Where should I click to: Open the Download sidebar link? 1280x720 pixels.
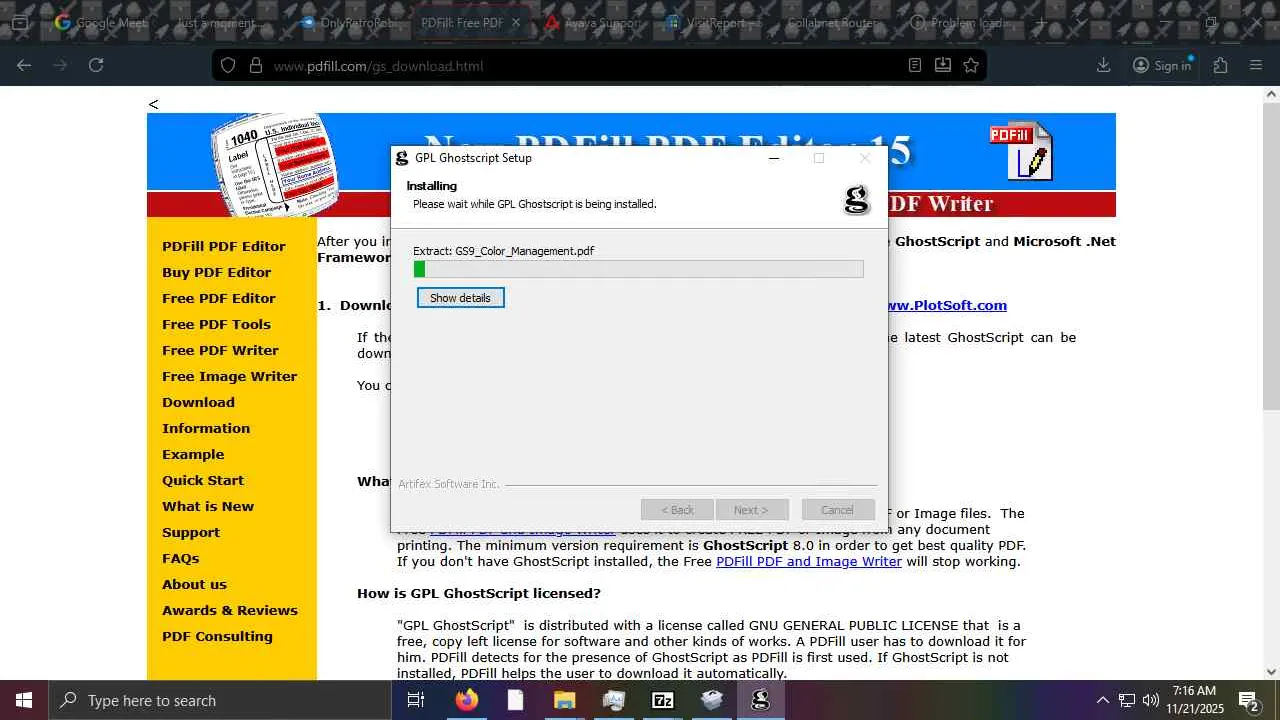(x=198, y=402)
